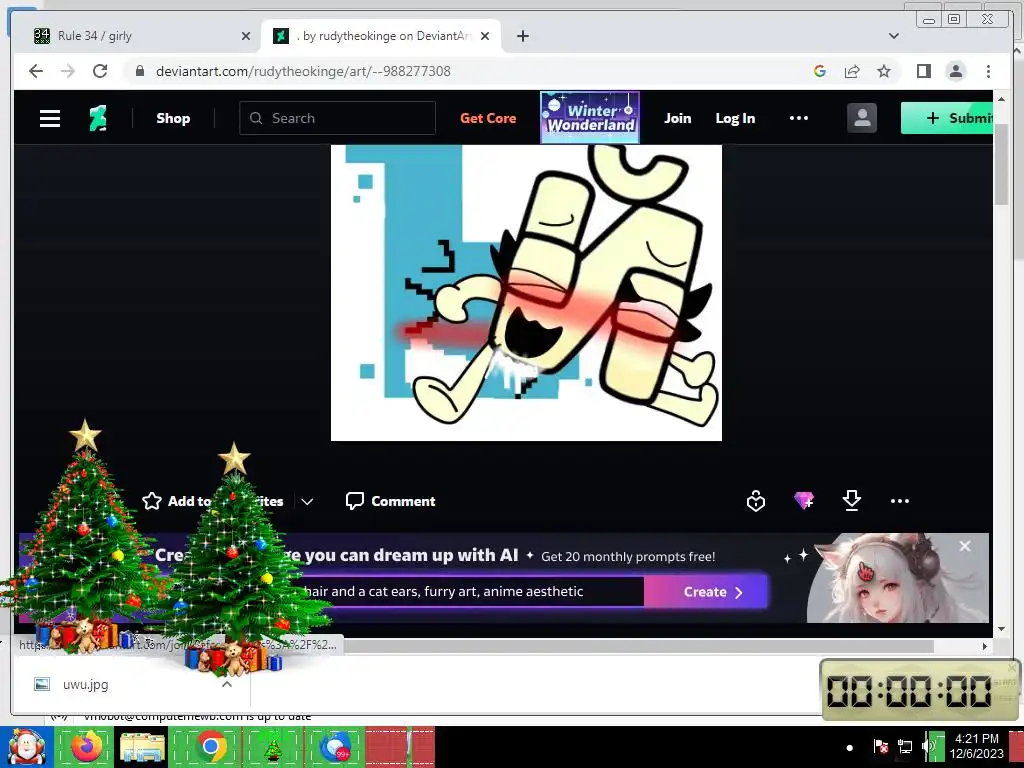Expand the favourites dropdown arrow
The width and height of the screenshot is (1024, 768).
tap(307, 502)
